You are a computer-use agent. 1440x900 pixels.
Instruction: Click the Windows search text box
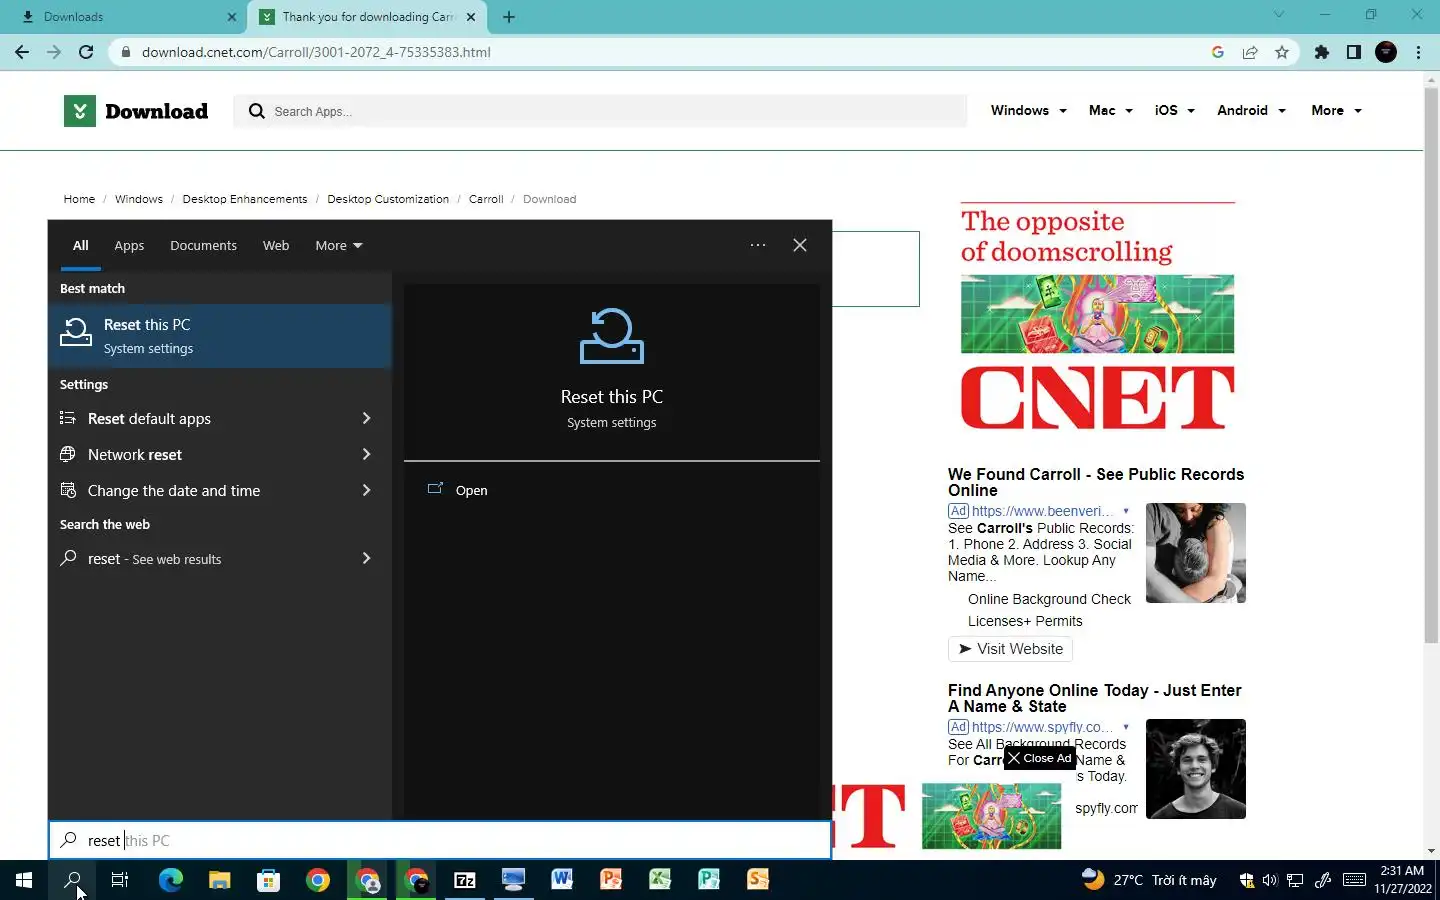click(440, 840)
